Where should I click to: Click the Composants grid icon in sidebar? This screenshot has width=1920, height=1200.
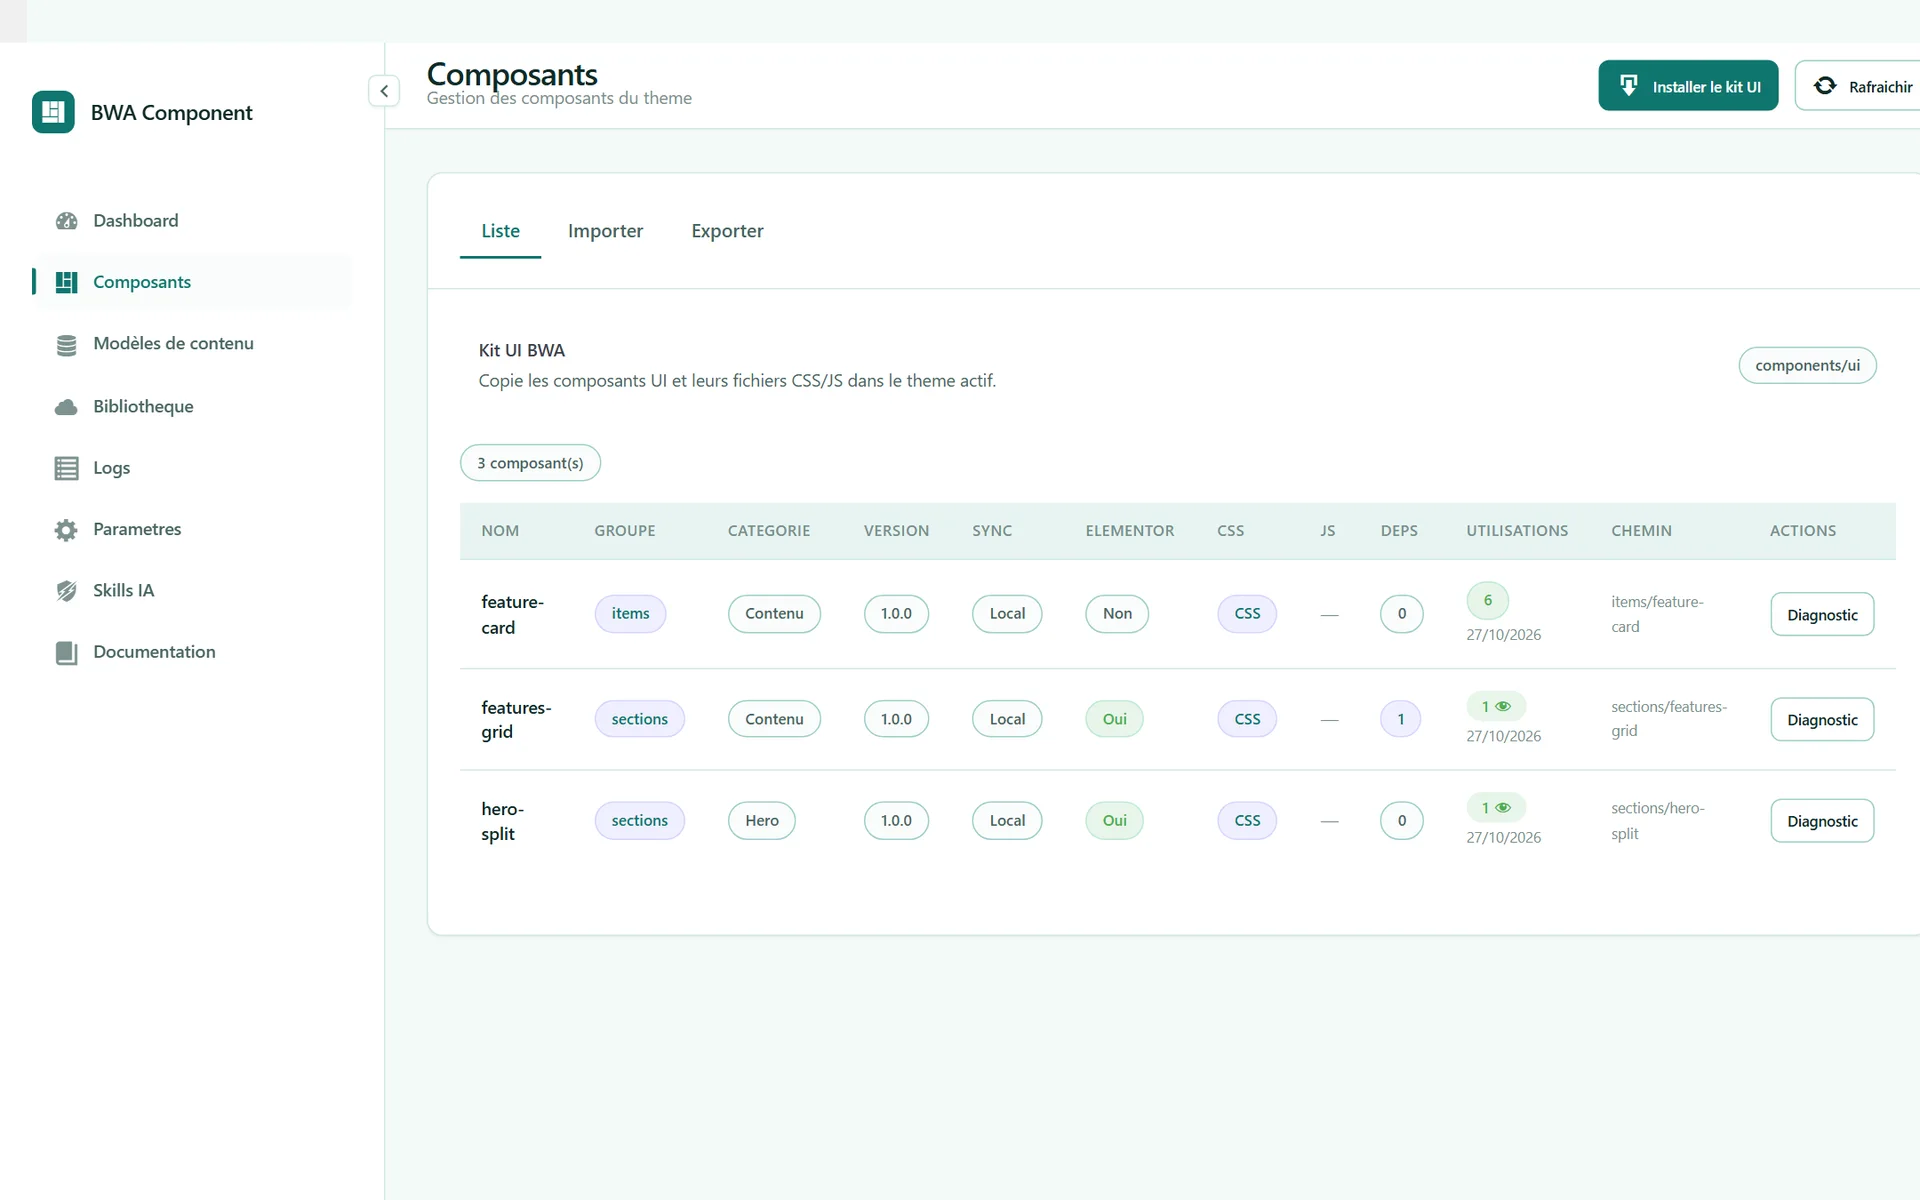(x=66, y=282)
